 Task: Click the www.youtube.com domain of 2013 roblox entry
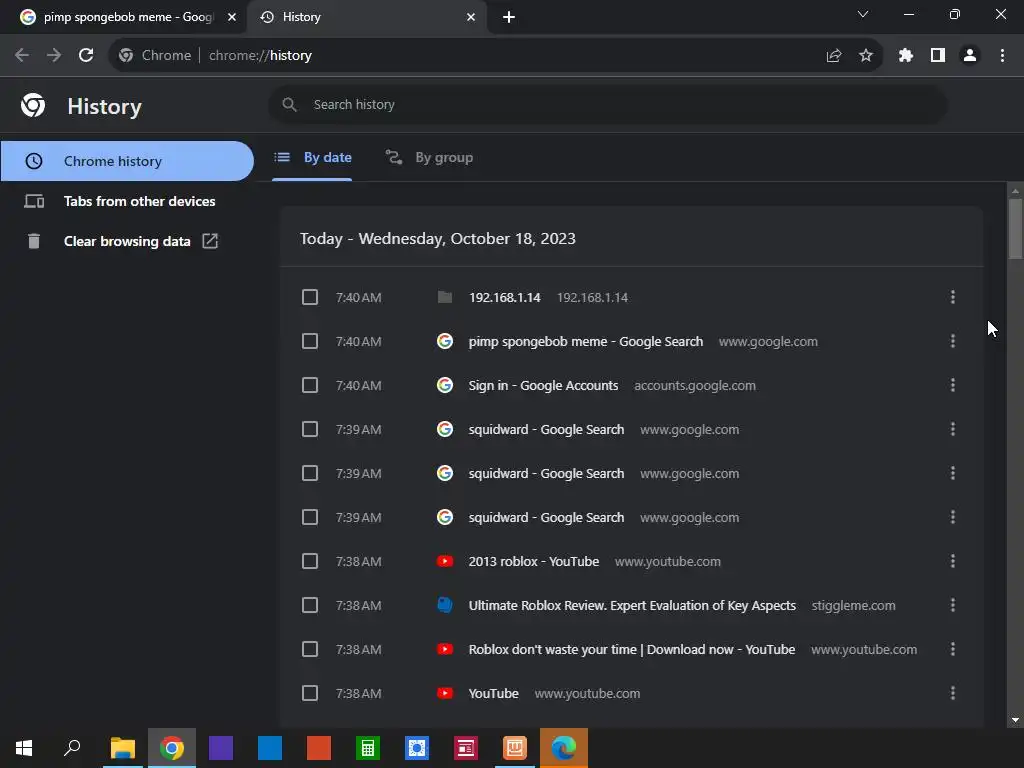click(x=667, y=562)
